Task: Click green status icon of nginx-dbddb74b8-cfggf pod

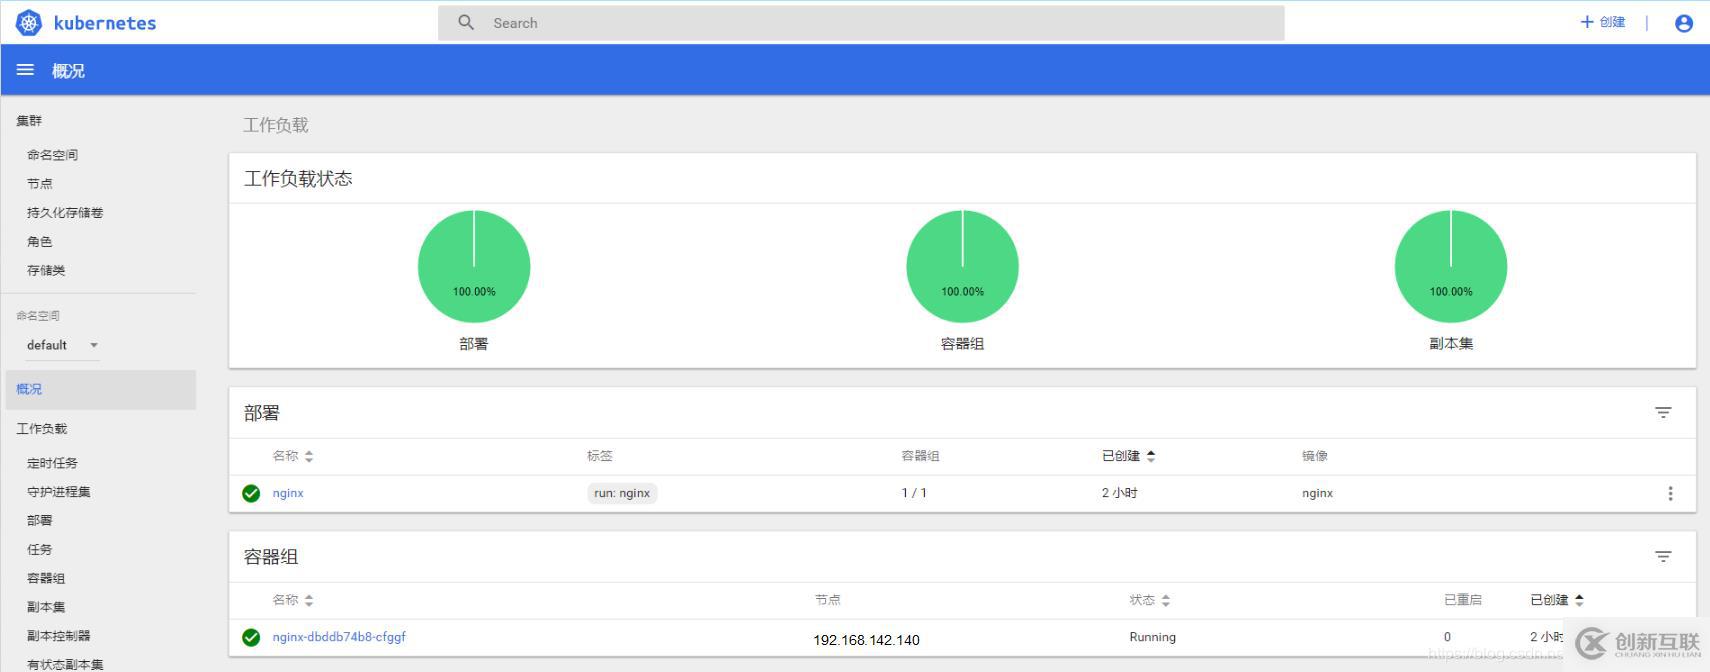Action: pyautogui.click(x=251, y=637)
